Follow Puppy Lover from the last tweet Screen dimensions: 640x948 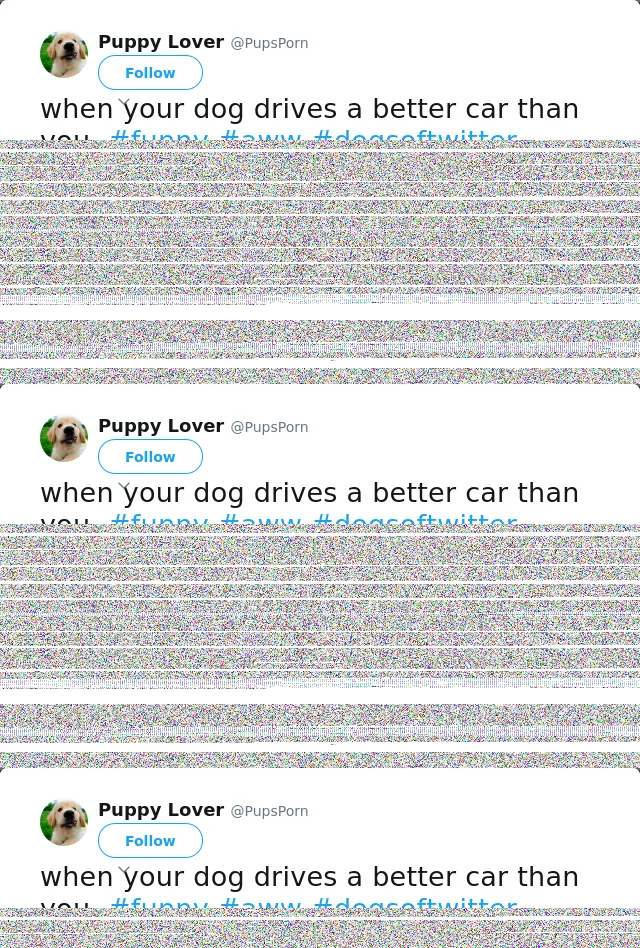[150, 840]
